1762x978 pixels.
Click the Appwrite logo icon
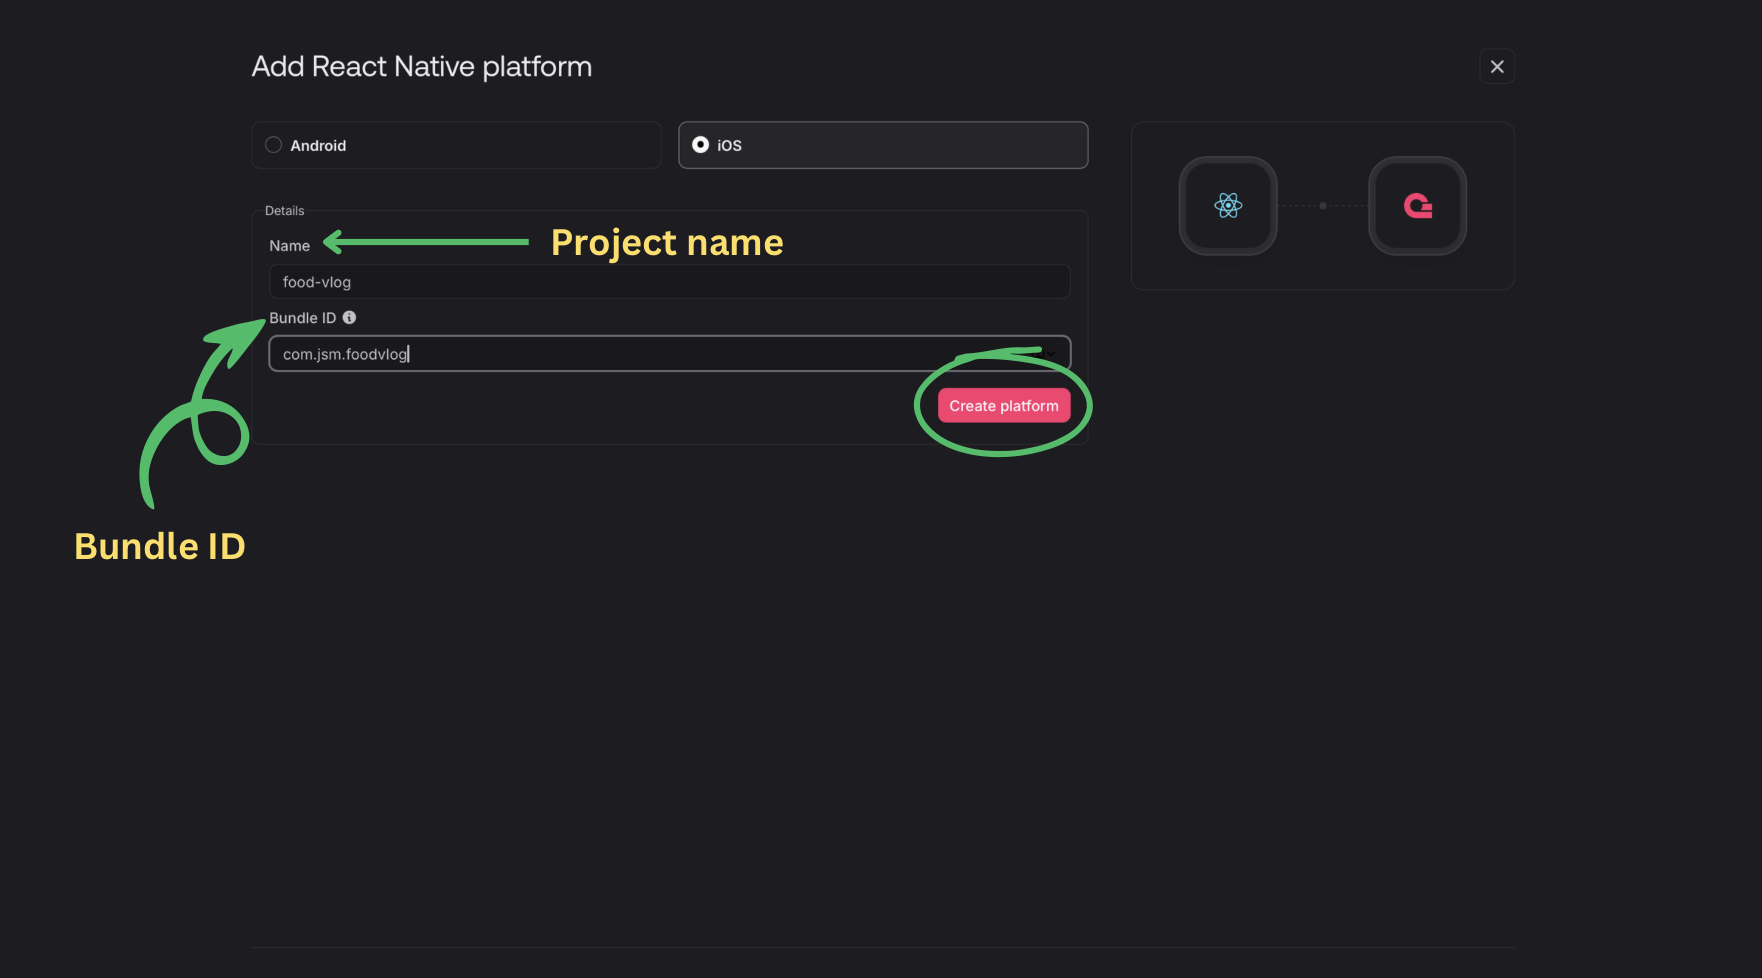pyautogui.click(x=1418, y=206)
